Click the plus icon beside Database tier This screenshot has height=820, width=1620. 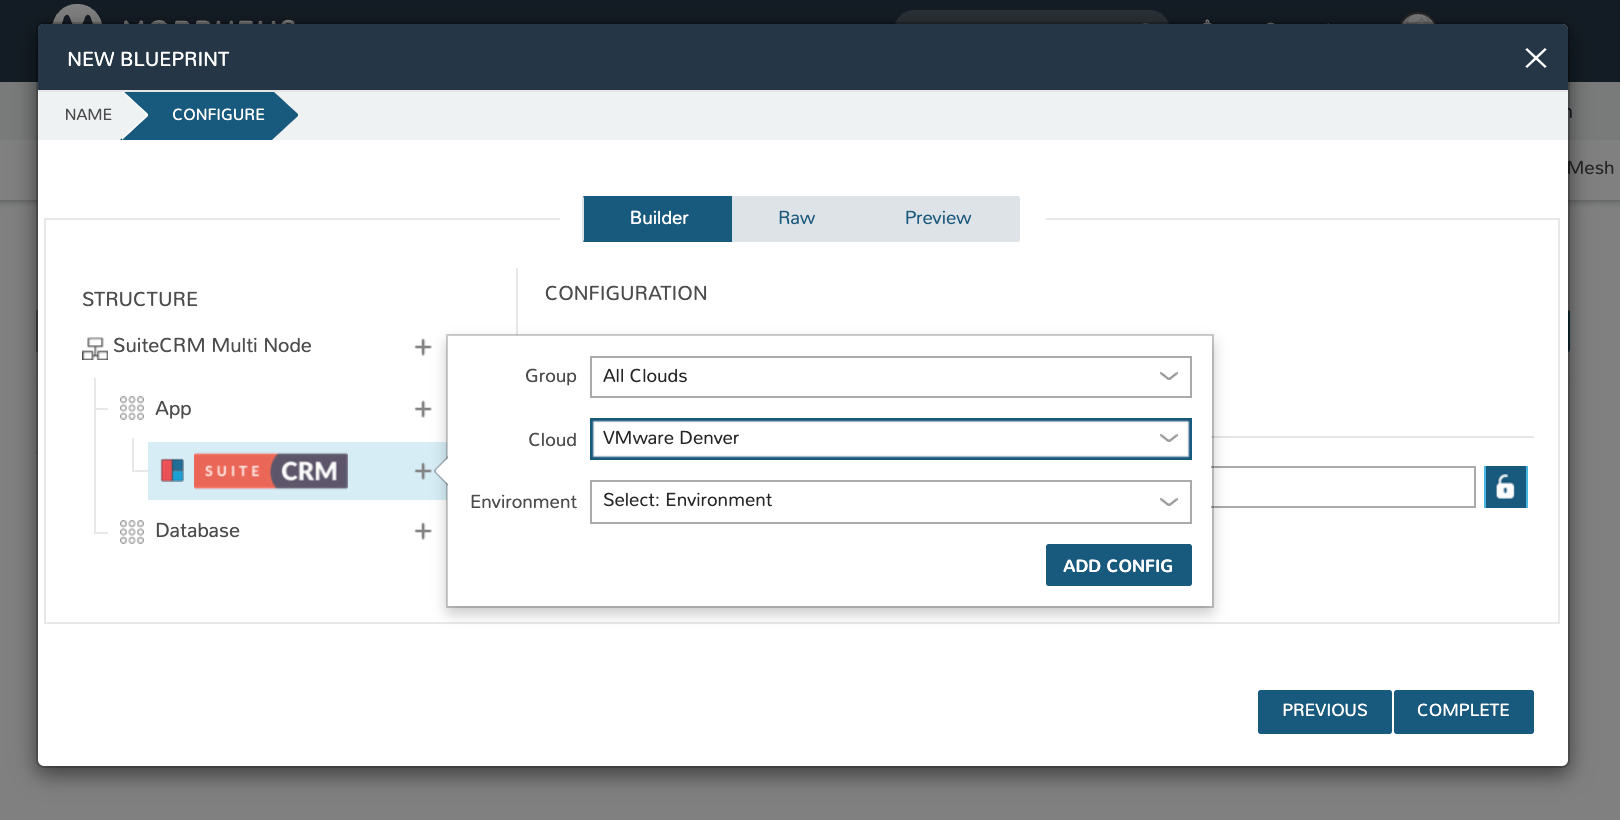pos(423,531)
